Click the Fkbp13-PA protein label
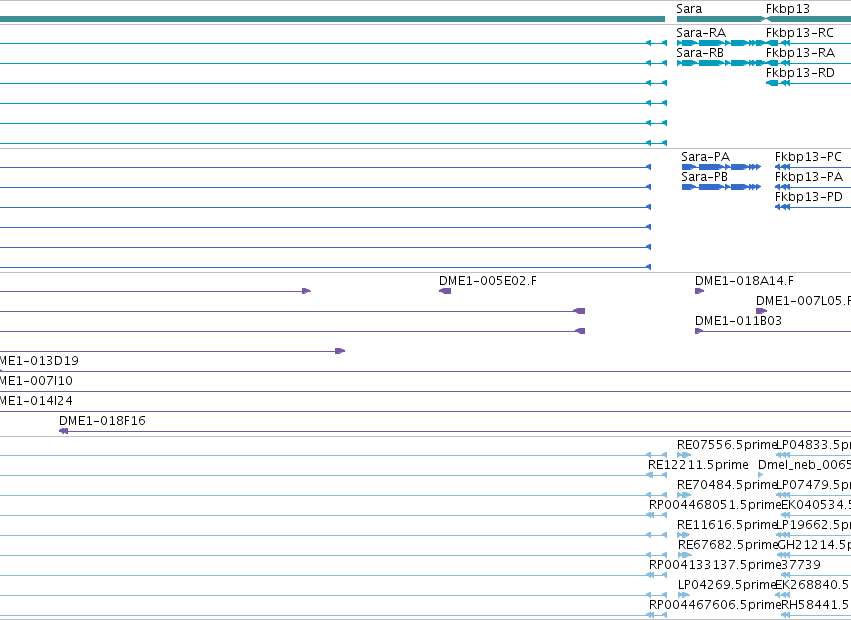 (x=809, y=177)
